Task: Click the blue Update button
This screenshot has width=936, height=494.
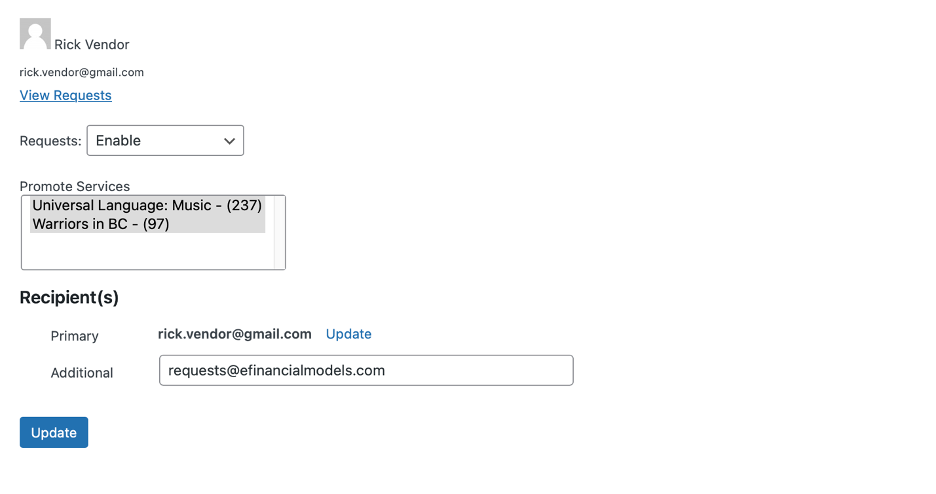Action: [54, 433]
